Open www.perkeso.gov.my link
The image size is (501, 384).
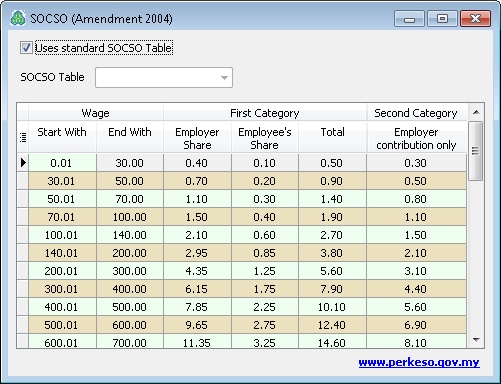[419, 362]
